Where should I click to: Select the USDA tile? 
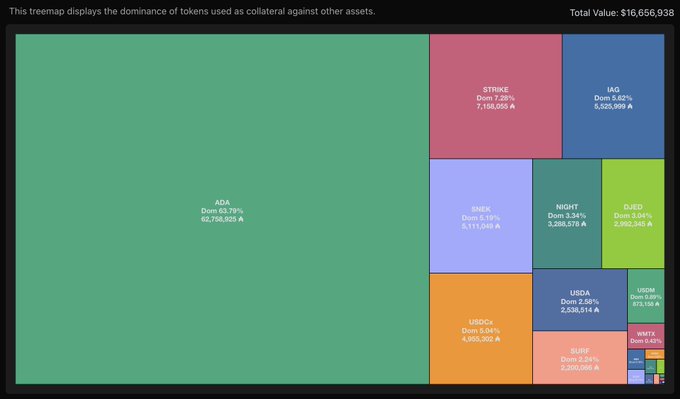pos(580,300)
